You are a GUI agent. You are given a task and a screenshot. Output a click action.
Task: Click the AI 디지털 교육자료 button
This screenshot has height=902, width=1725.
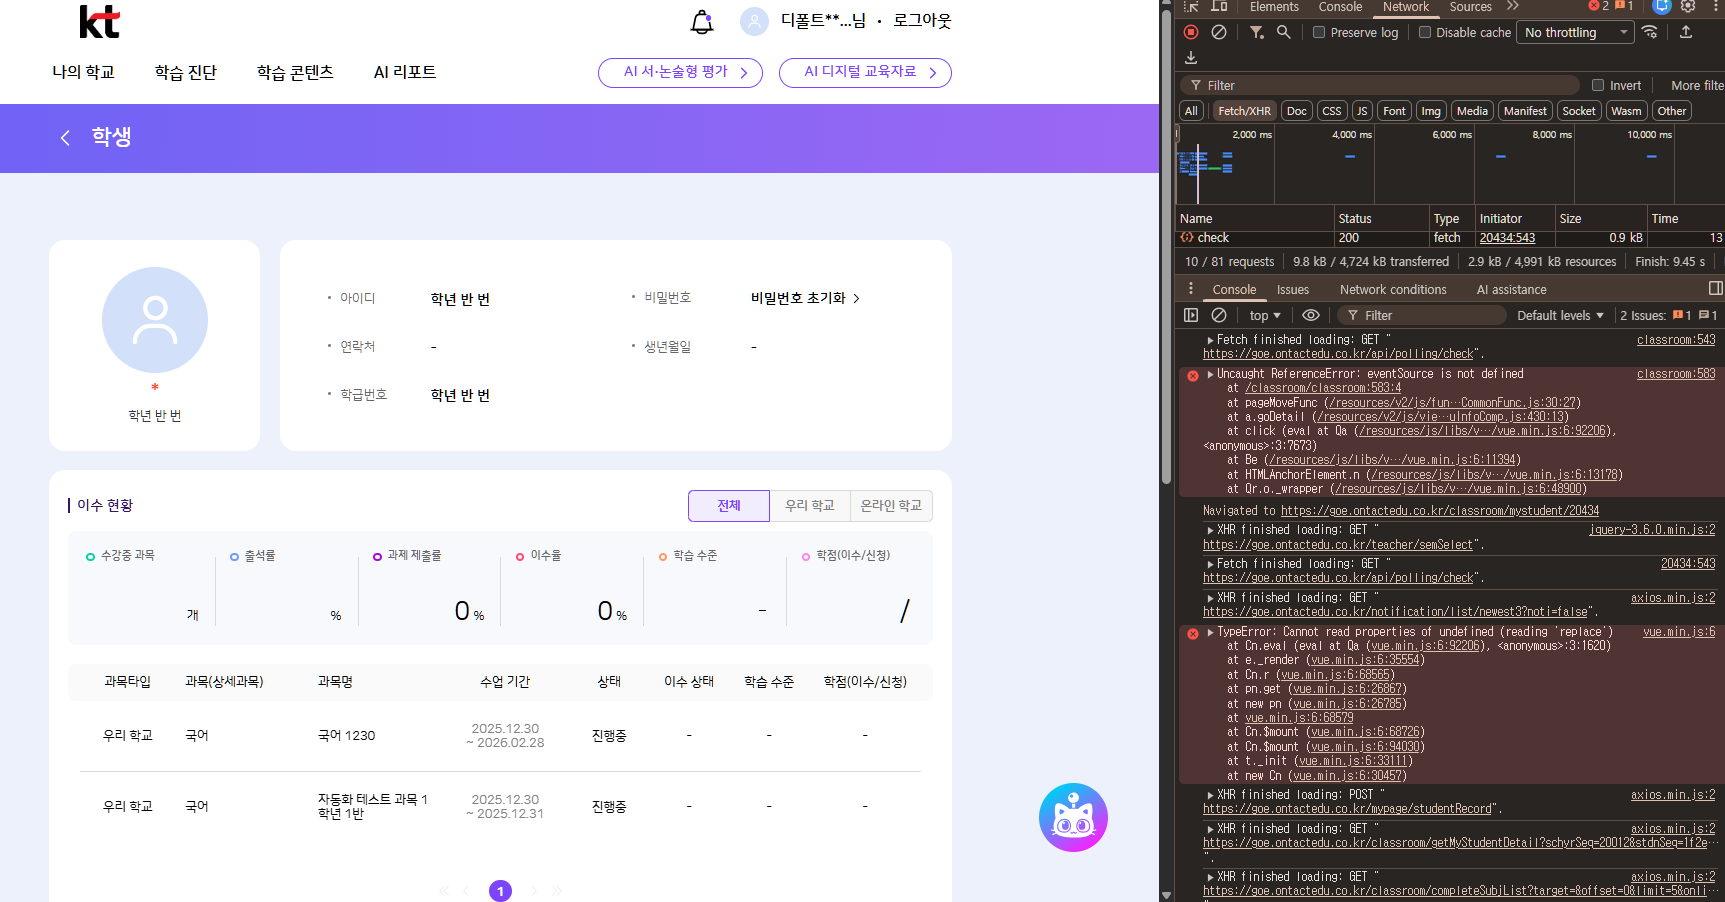pyautogui.click(x=865, y=72)
